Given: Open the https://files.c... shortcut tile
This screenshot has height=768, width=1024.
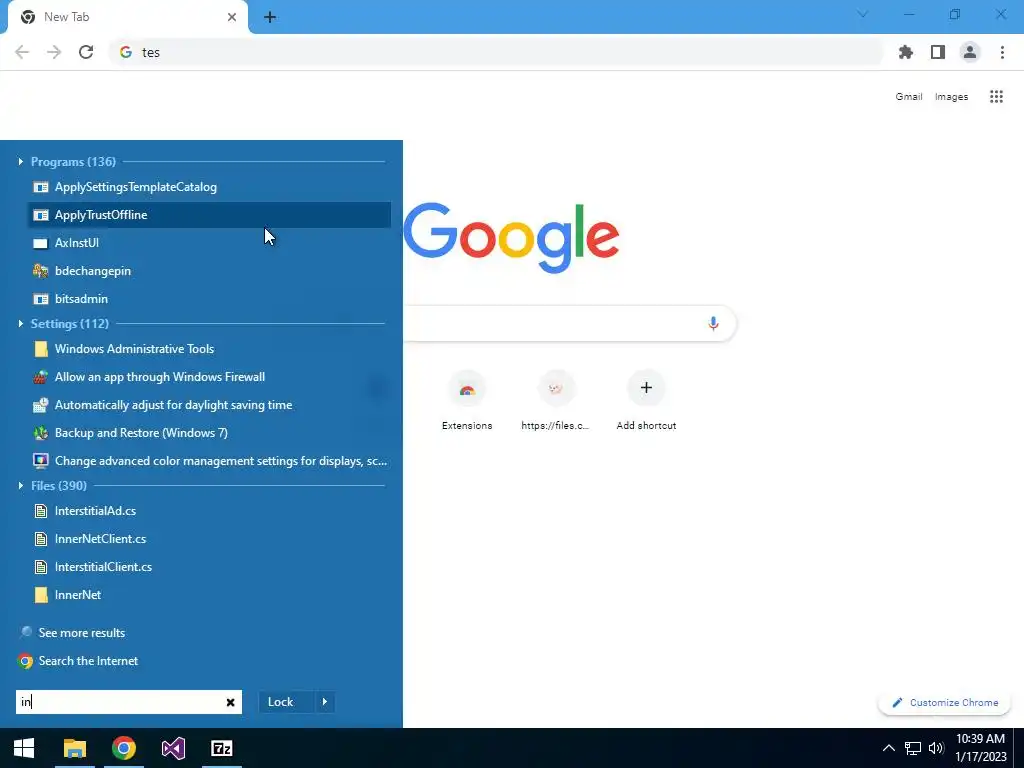Looking at the screenshot, I should pos(555,400).
